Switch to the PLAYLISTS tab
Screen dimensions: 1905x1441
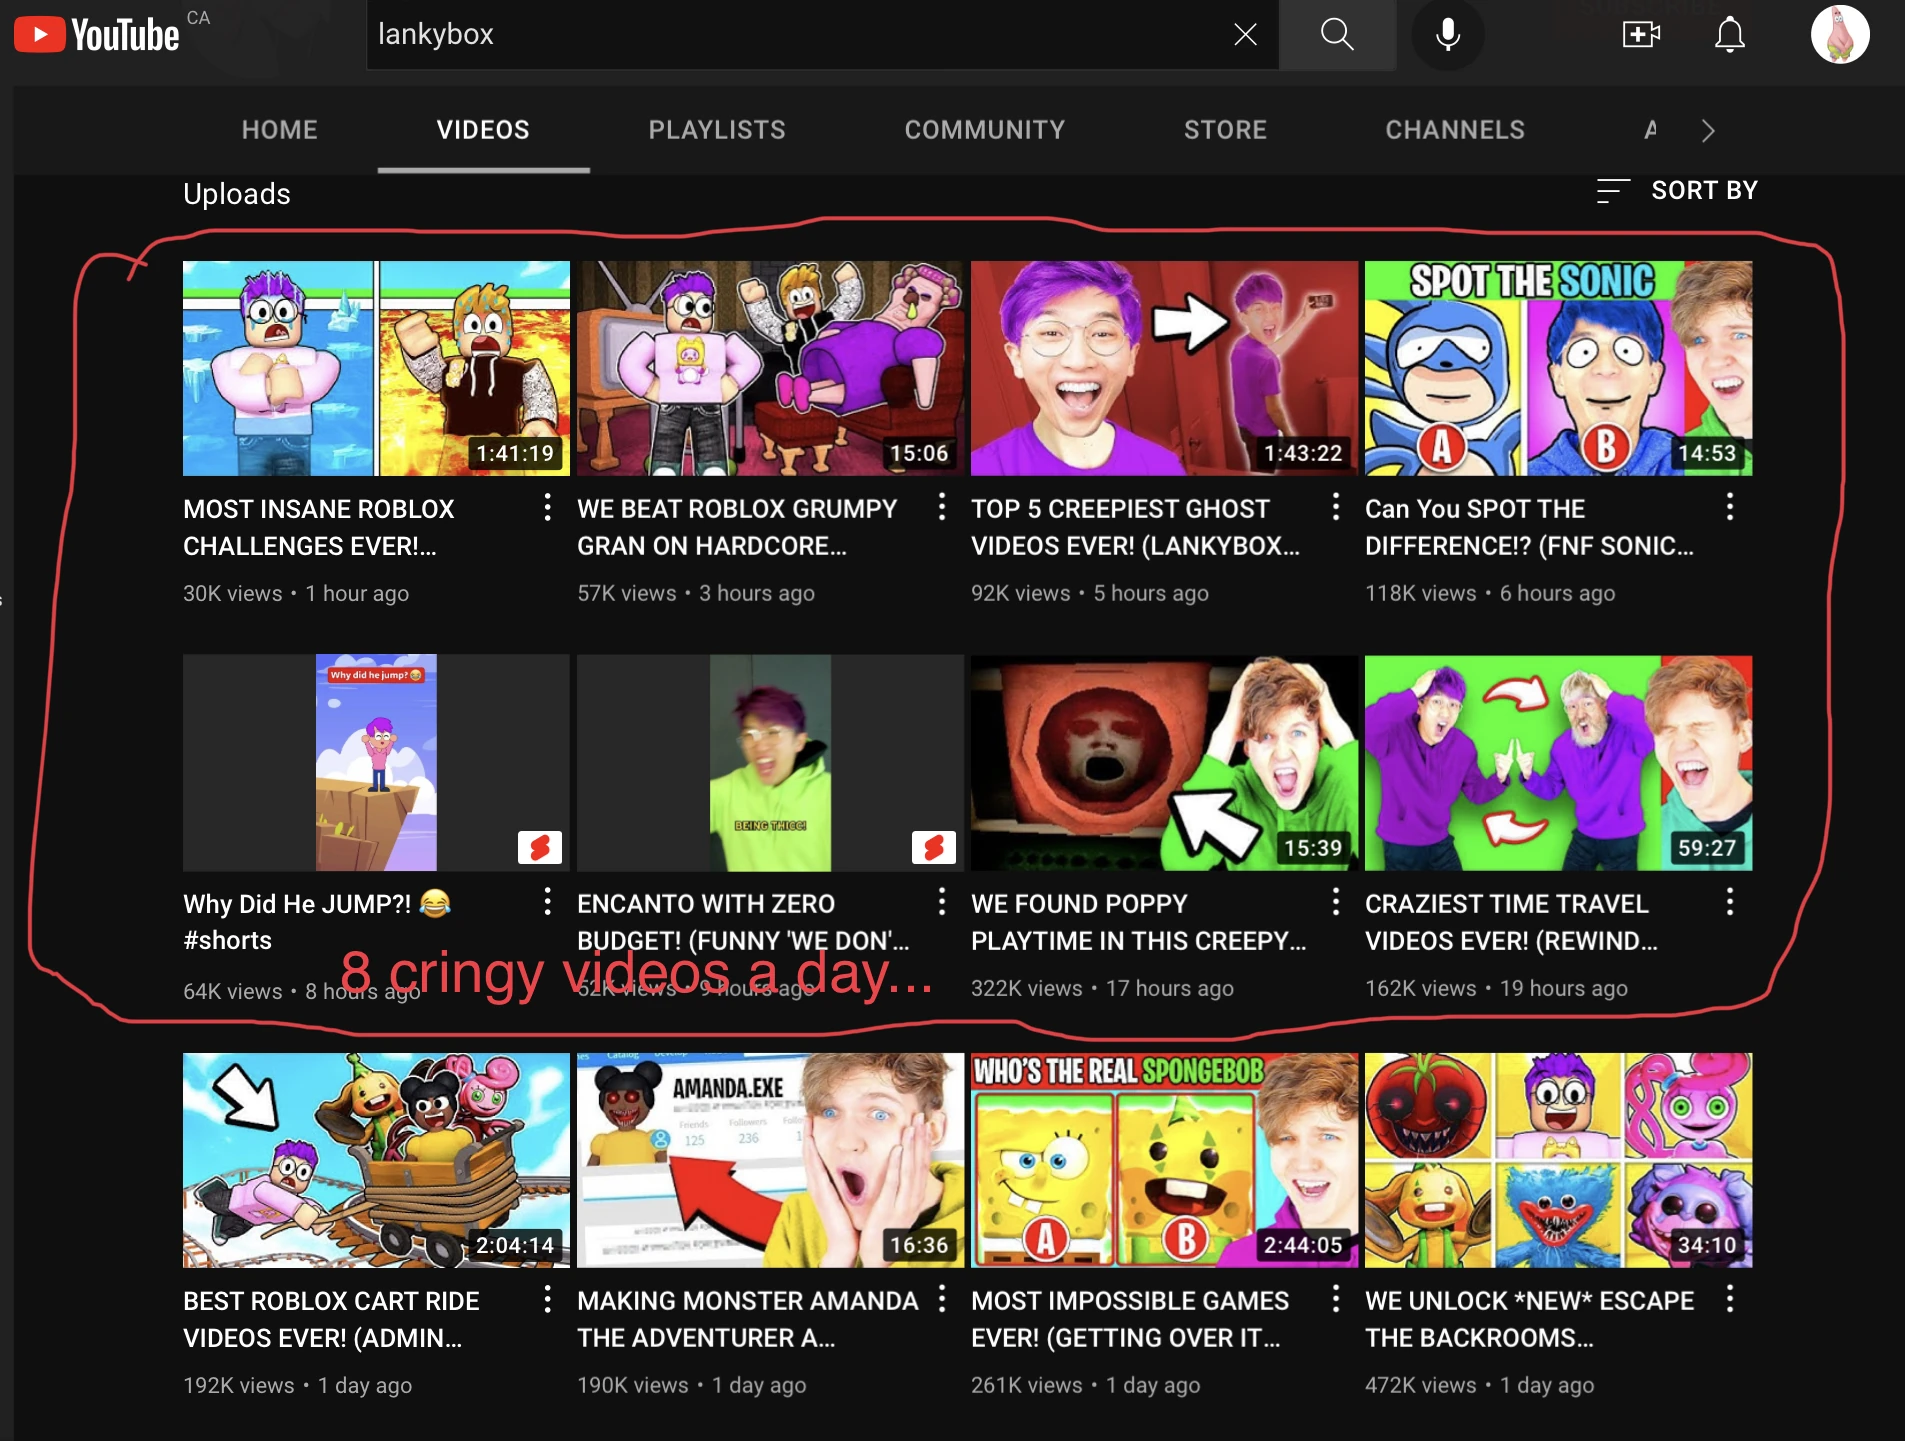point(716,129)
